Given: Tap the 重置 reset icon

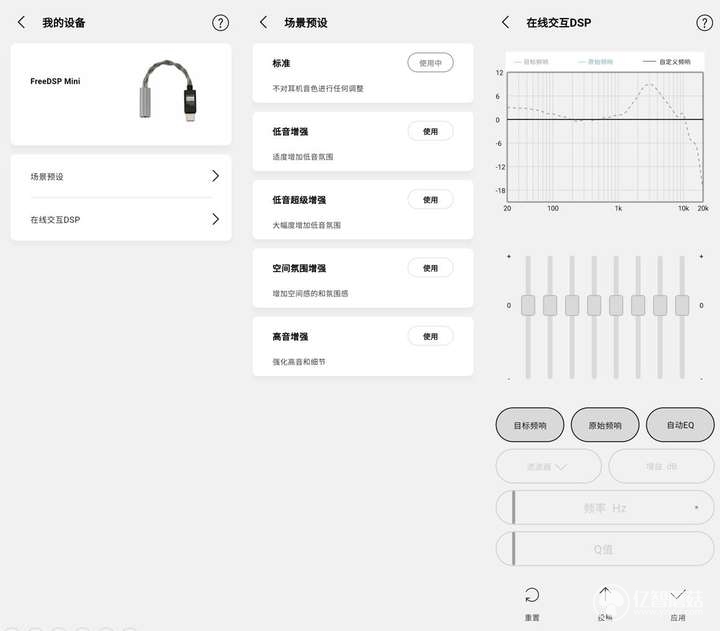Looking at the screenshot, I should tap(532, 595).
